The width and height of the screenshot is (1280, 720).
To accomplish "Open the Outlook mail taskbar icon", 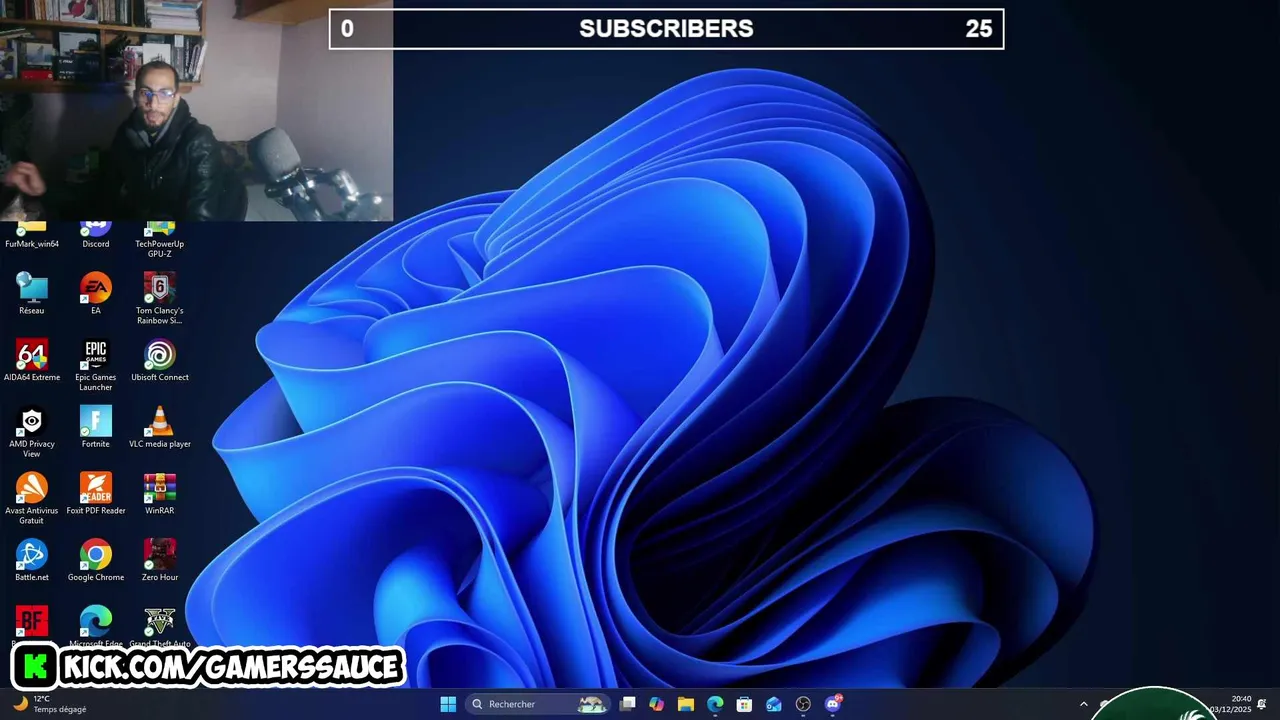I will pos(774,704).
